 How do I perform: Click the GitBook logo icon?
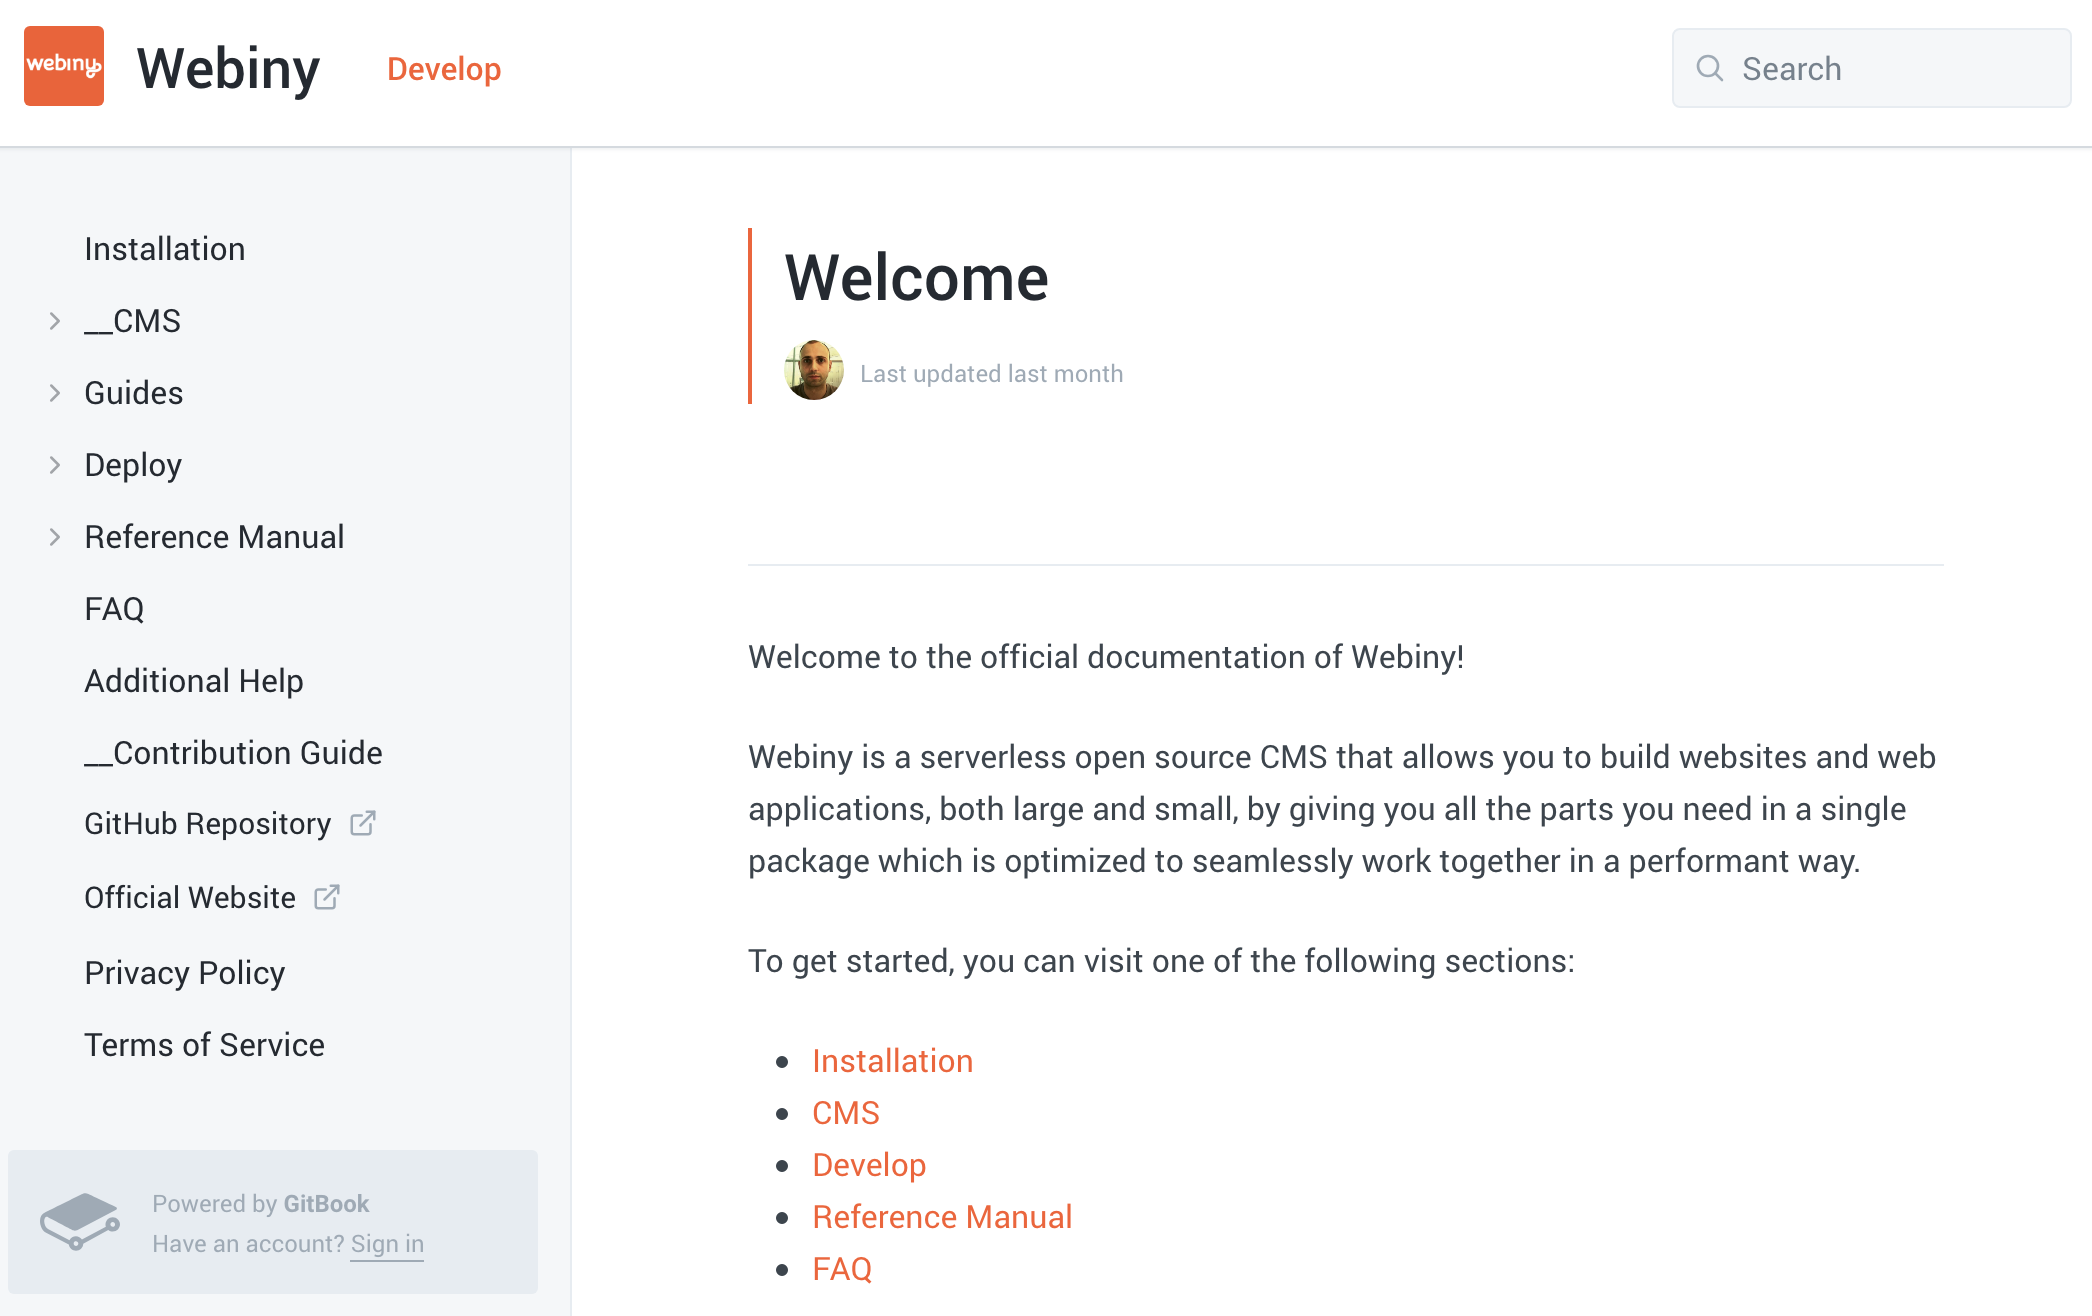pyautogui.click(x=80, y=1221)
